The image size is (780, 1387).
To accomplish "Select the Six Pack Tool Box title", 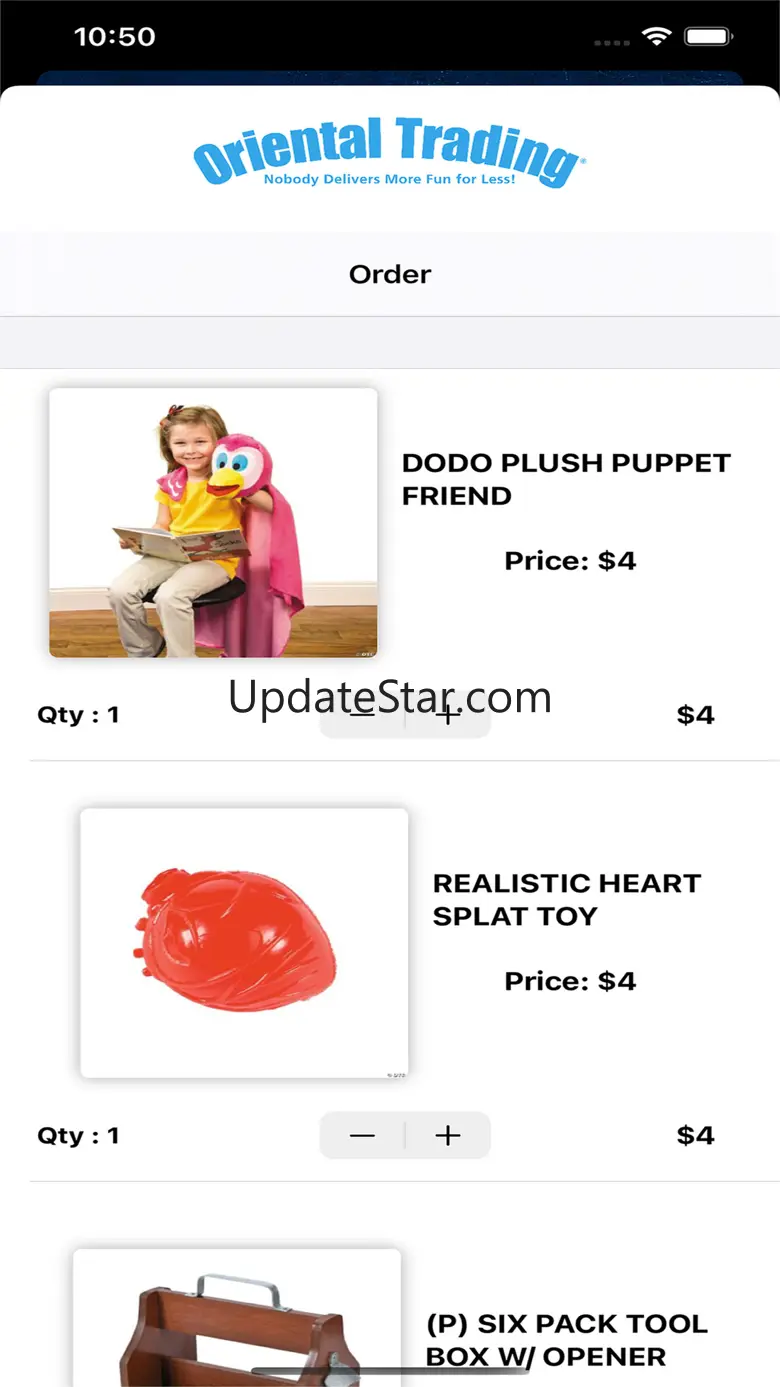I will [567, 1340].
